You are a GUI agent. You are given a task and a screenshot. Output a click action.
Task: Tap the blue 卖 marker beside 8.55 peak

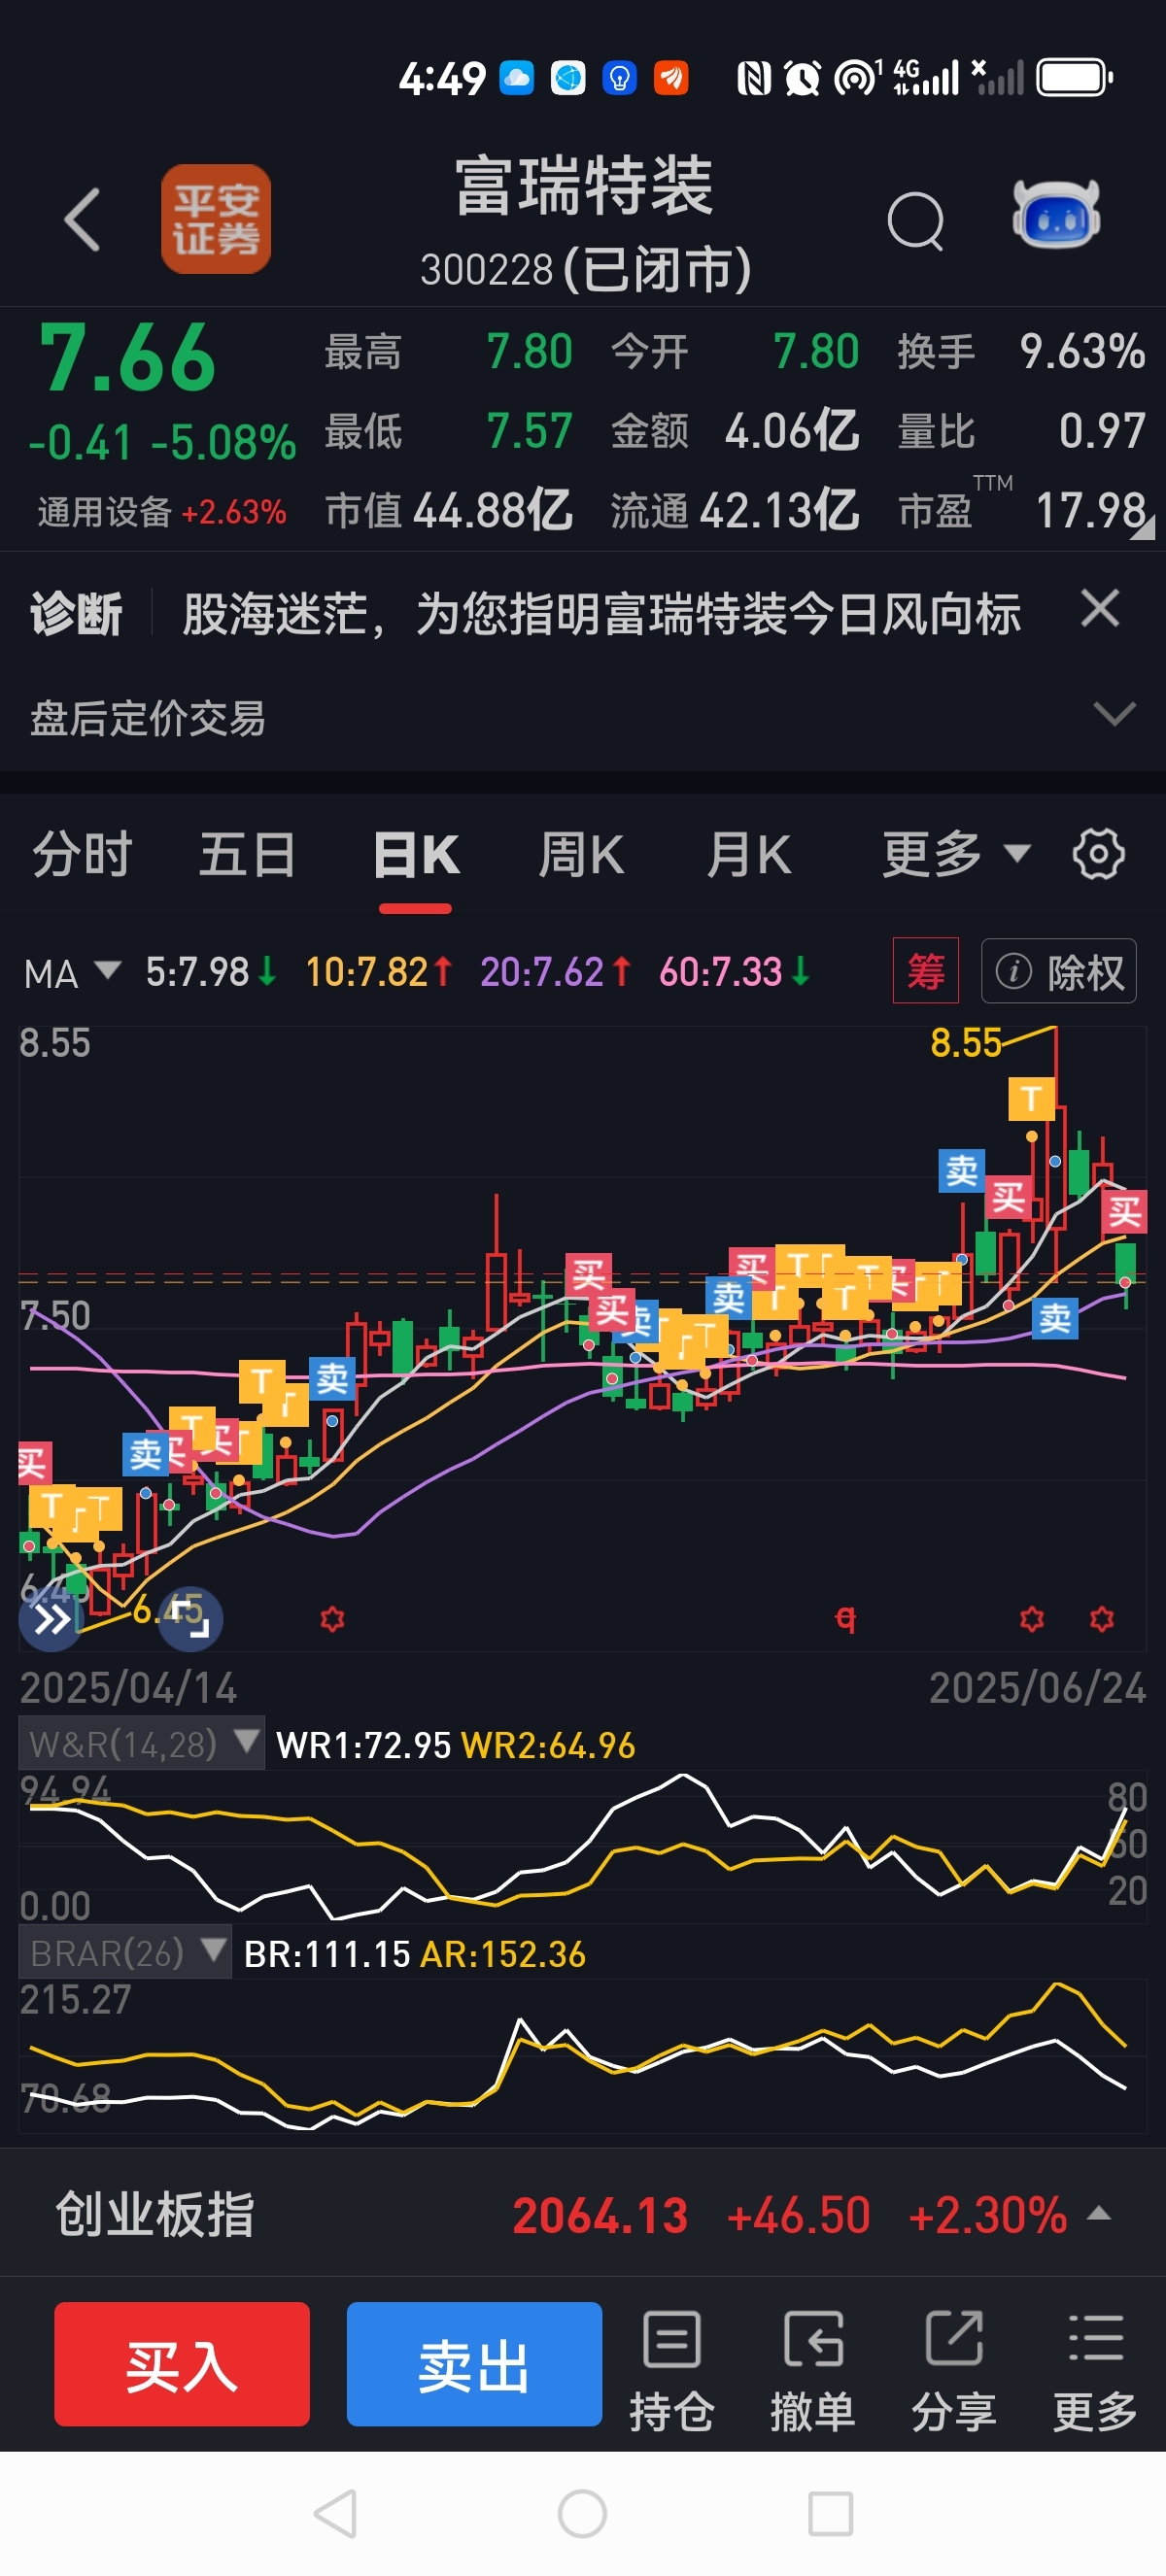click(961, 1170)
